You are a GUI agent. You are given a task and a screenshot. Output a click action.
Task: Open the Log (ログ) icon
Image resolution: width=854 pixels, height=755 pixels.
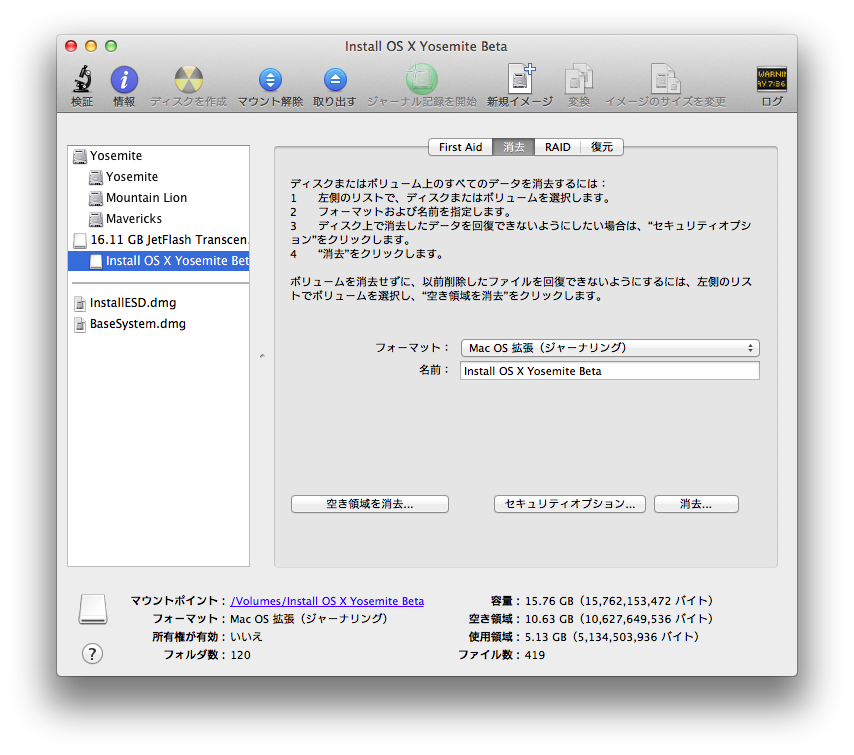click(772, 80)
